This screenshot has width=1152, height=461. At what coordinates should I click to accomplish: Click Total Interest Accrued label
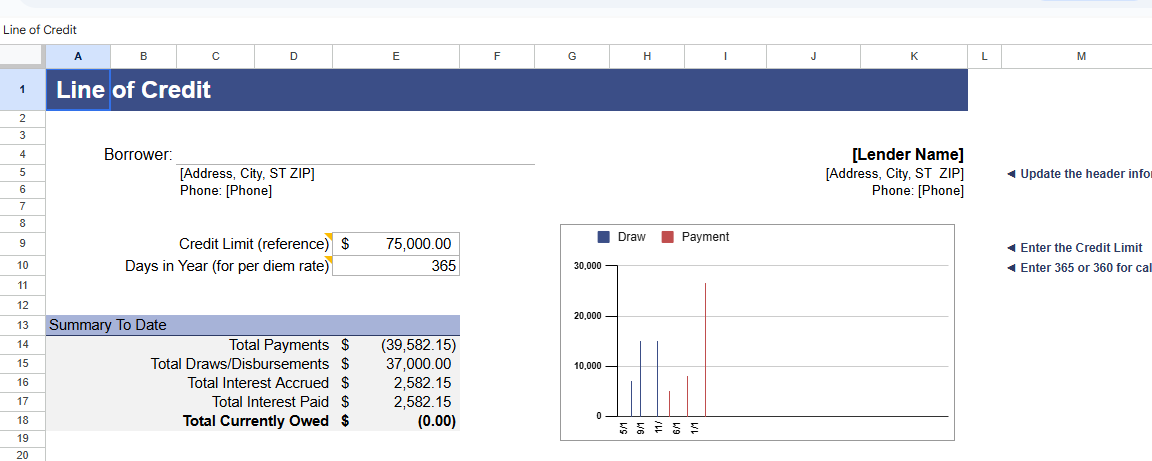click(258, 383)
